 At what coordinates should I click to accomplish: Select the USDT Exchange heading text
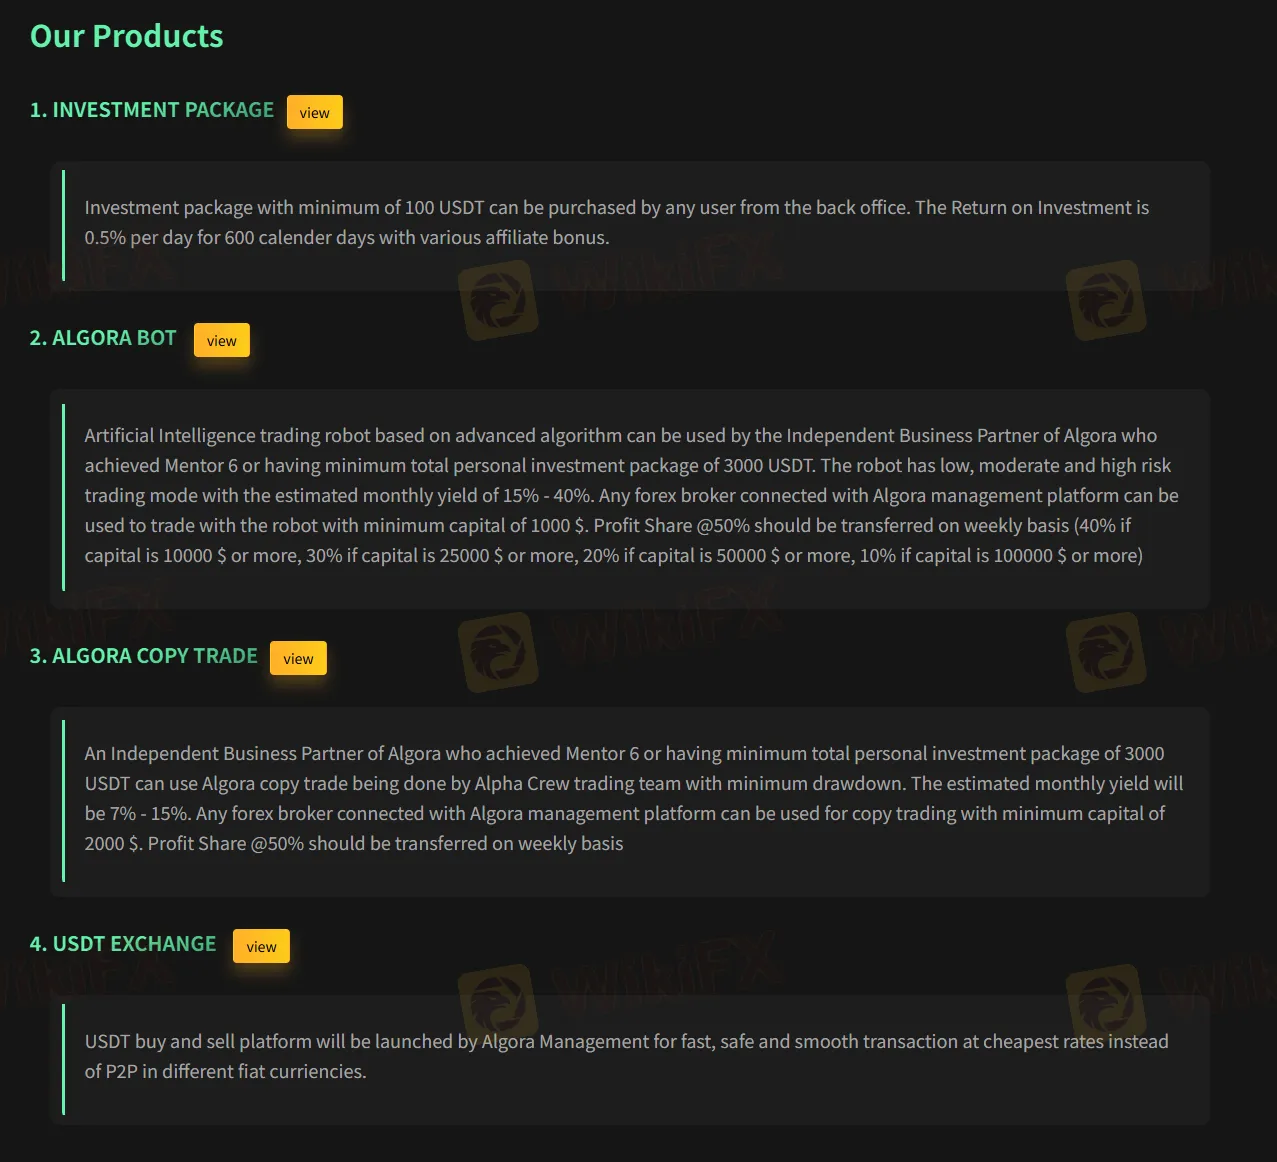click(122, 943)
